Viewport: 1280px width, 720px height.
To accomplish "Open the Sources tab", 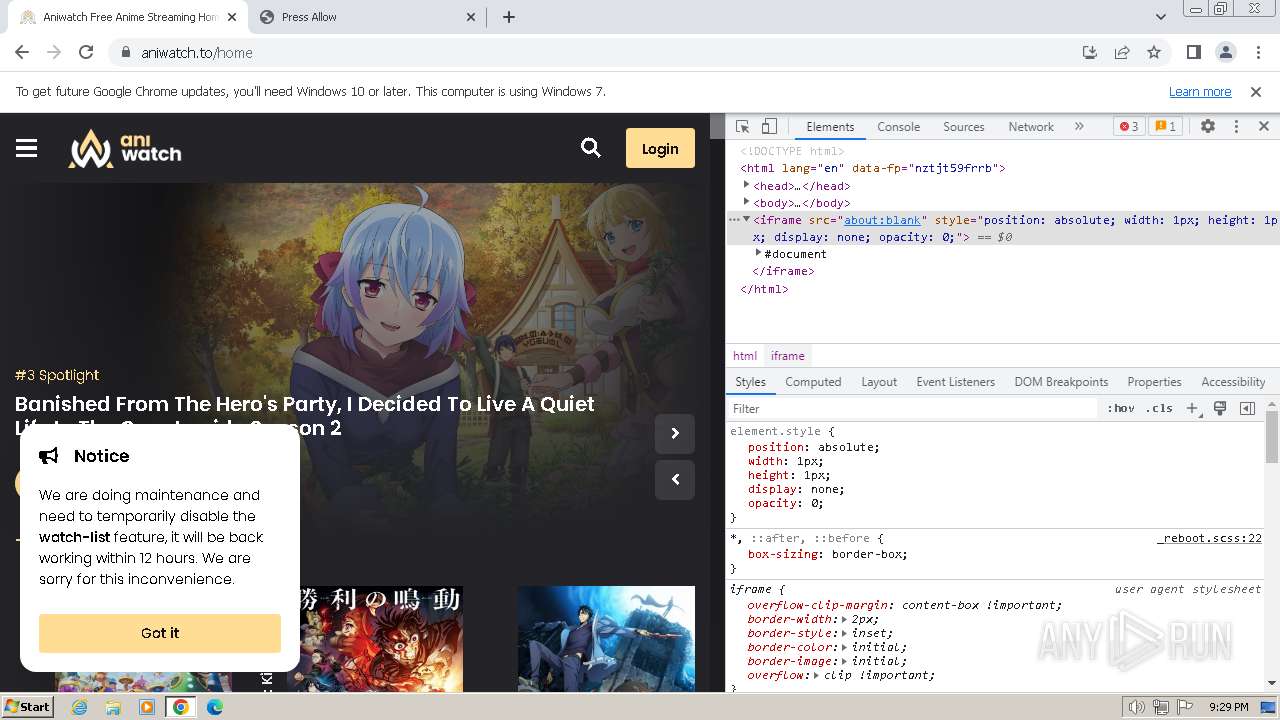I will tap(964, 127).
